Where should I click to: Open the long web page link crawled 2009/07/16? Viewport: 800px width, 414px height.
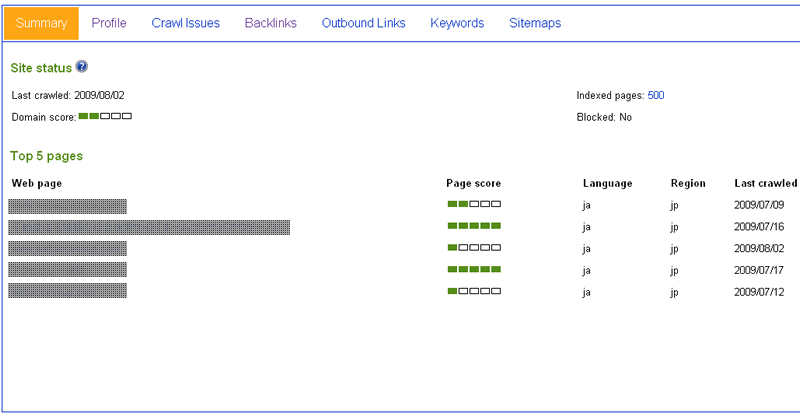coord(149,228)
